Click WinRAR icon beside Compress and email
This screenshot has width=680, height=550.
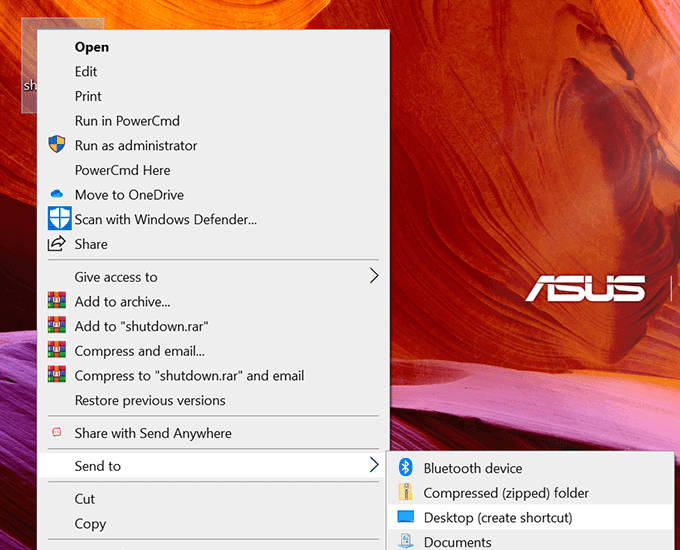click(57, 350)
